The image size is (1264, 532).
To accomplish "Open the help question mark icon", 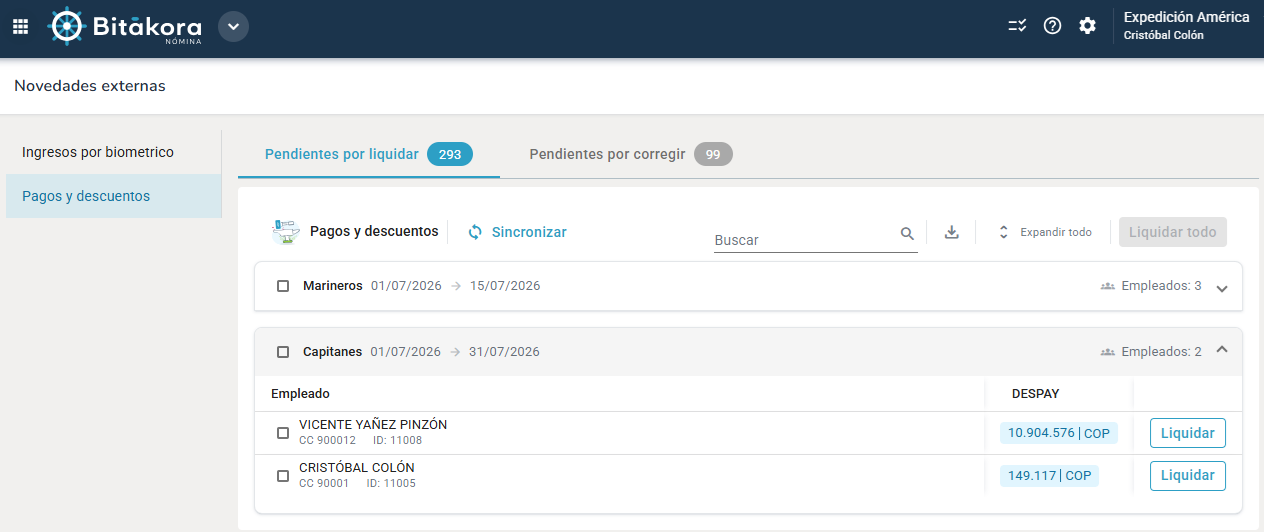I will [1052, 26].
